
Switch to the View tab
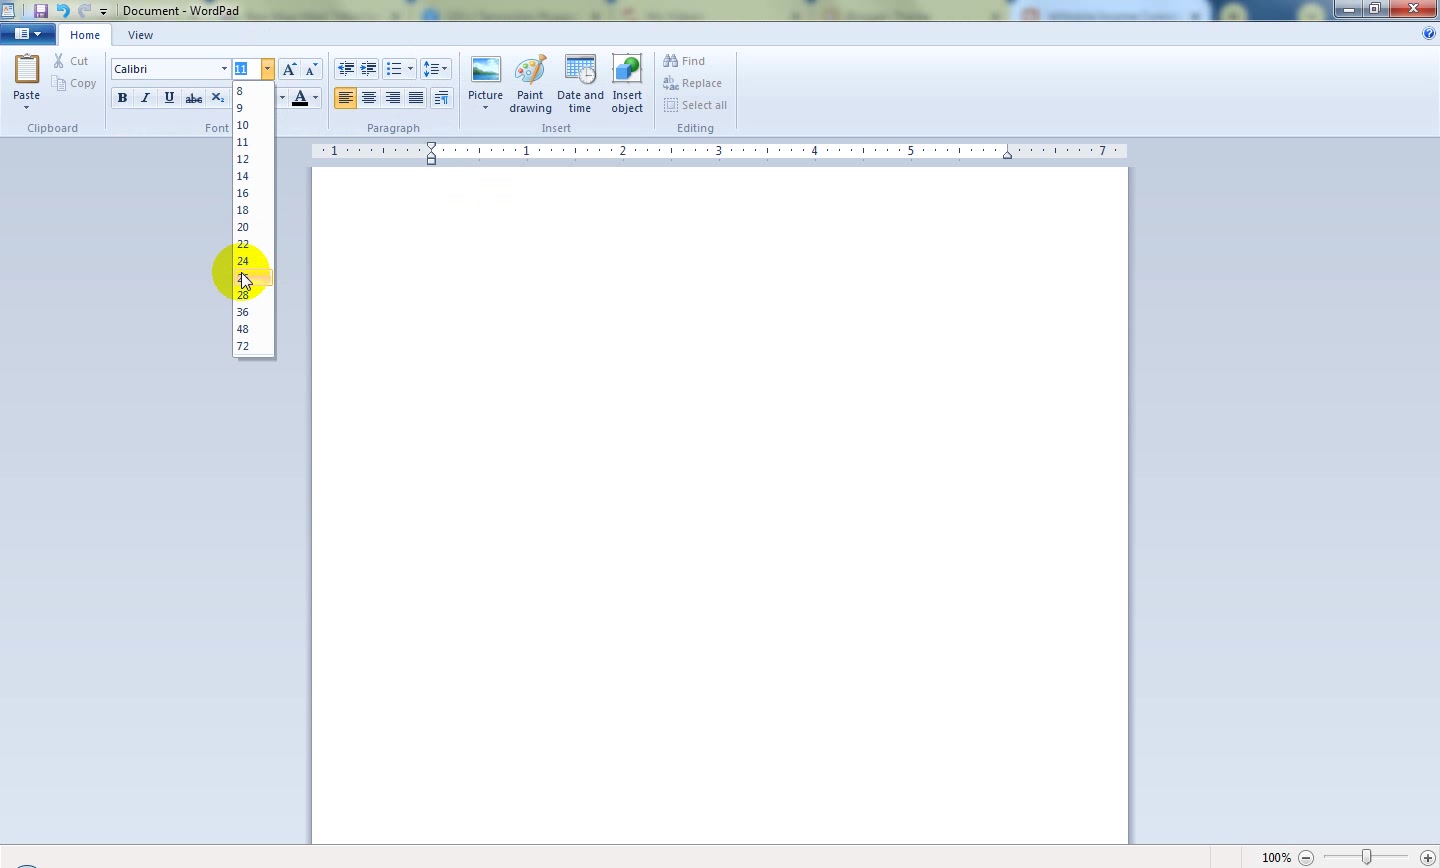[x=140, y=35]
